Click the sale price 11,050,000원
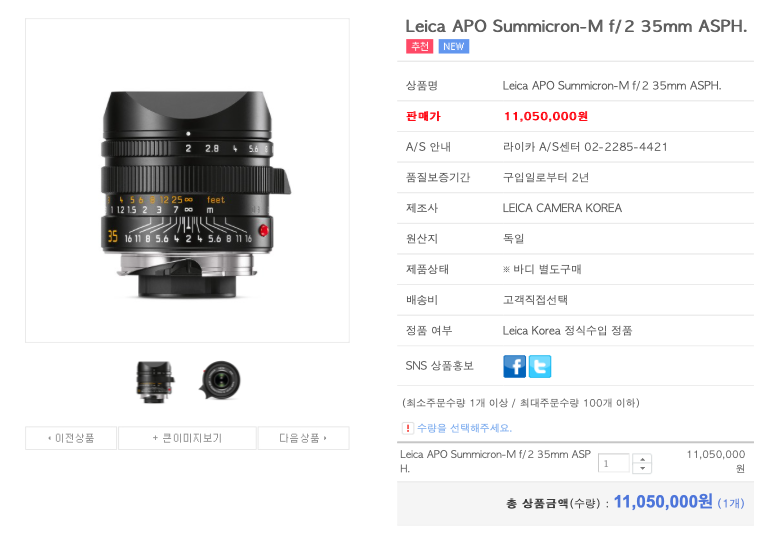The width and height of the screenshot is (782, 540). tap(546, 116)
